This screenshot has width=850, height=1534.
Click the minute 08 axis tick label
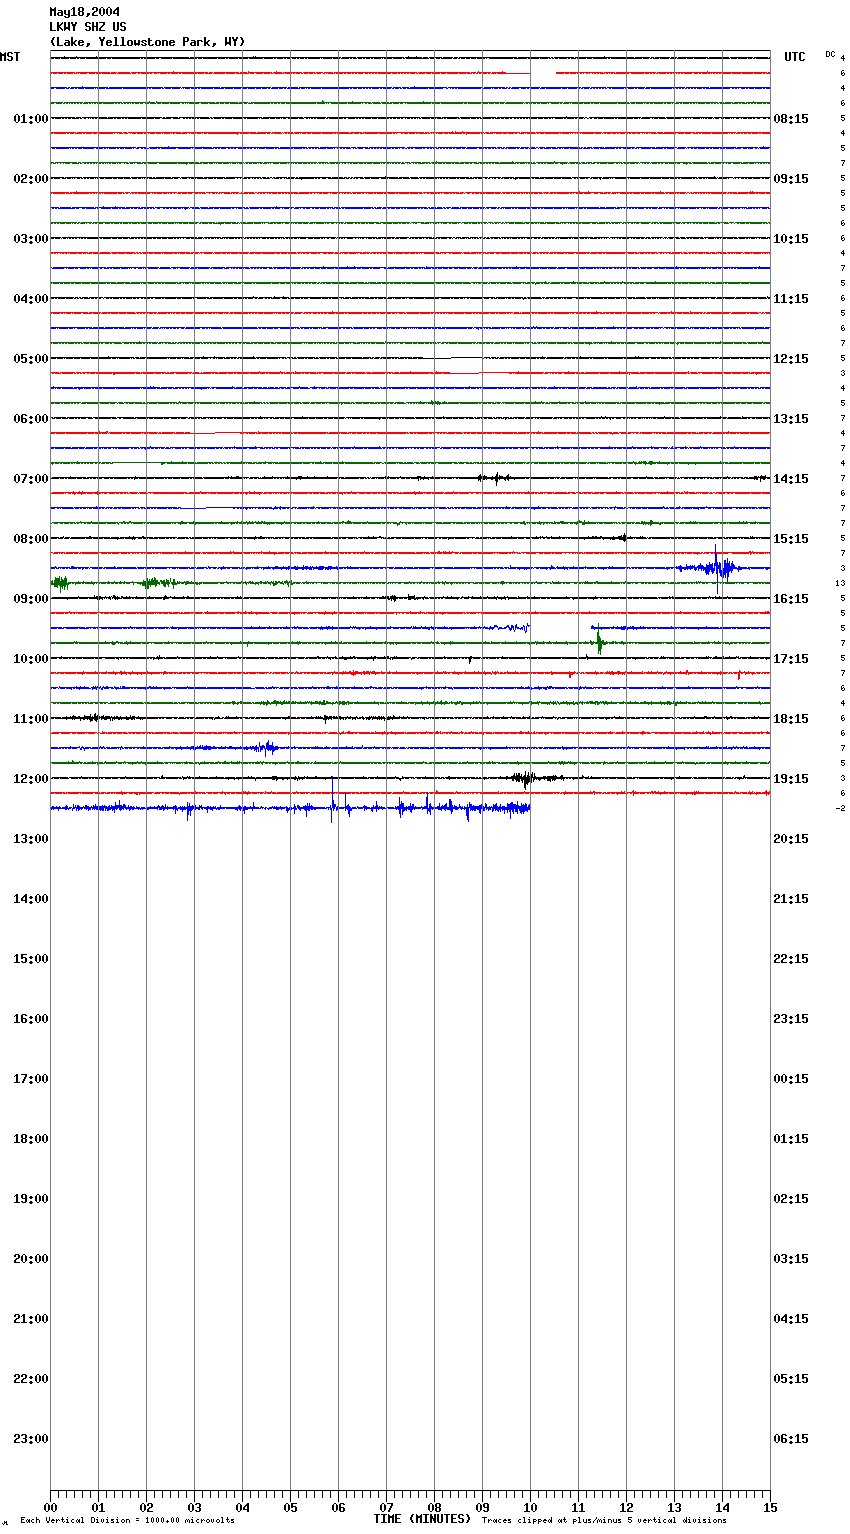434,1507
